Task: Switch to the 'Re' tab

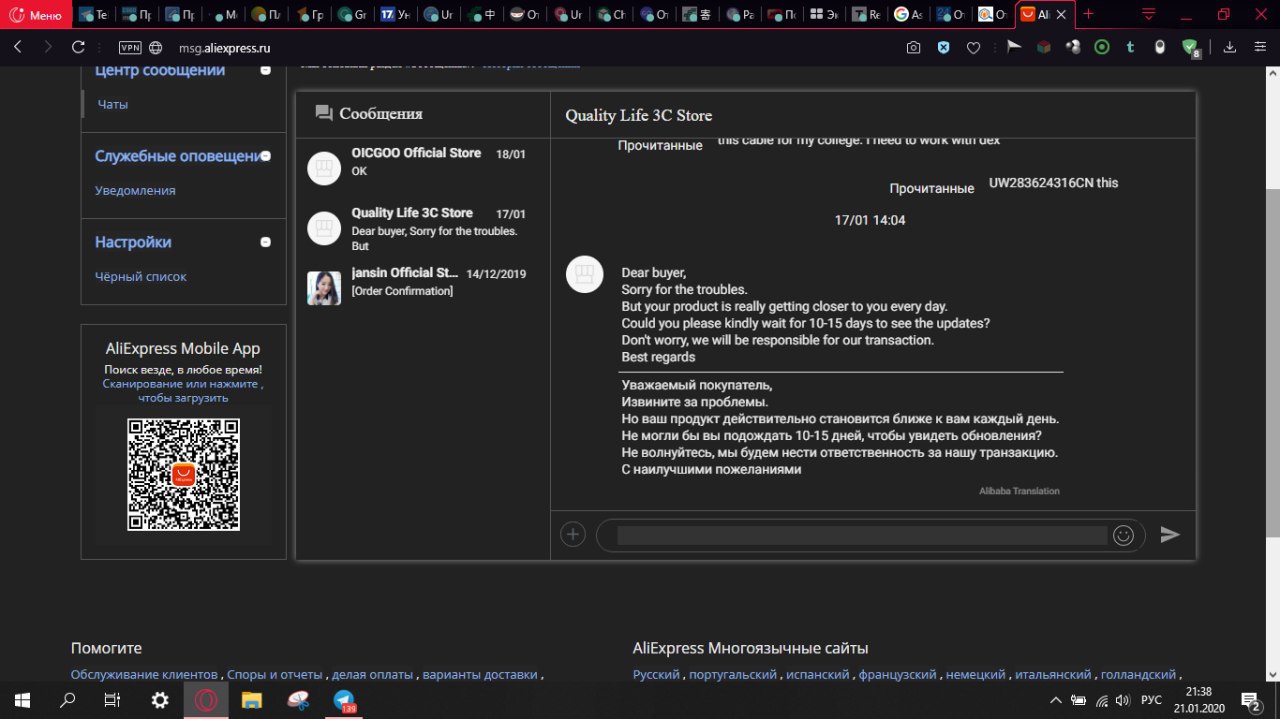Action: click(x=867, y=15)
